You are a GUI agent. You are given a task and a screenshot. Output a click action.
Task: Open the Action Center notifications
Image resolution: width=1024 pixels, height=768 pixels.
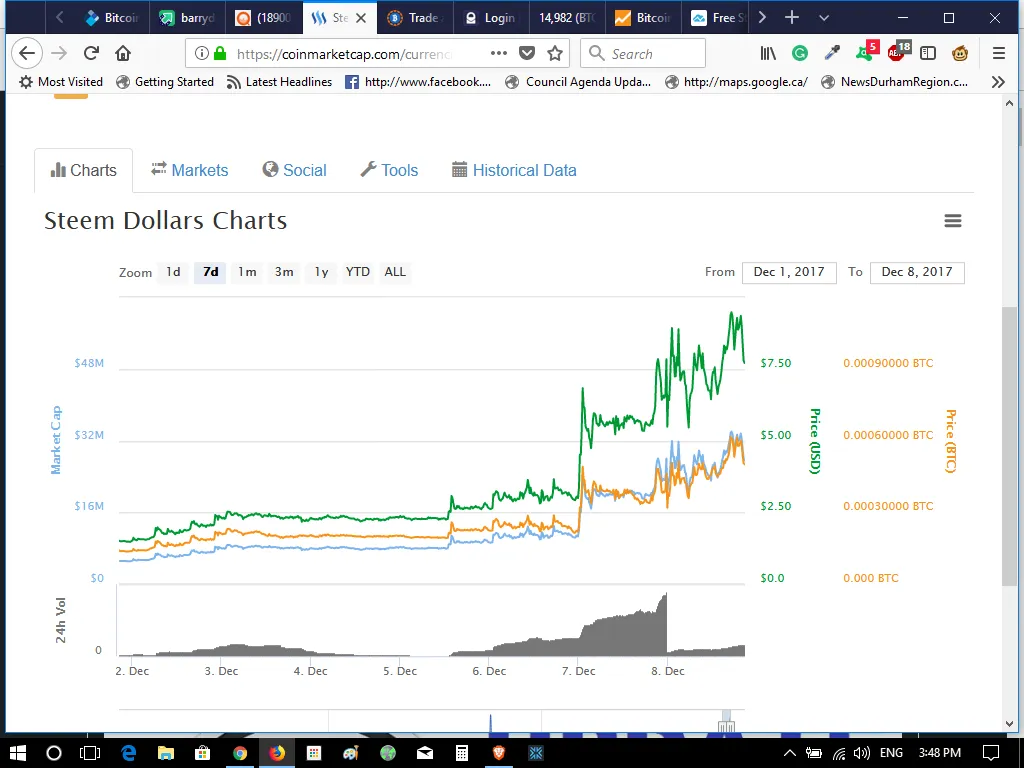click(991, 753)
